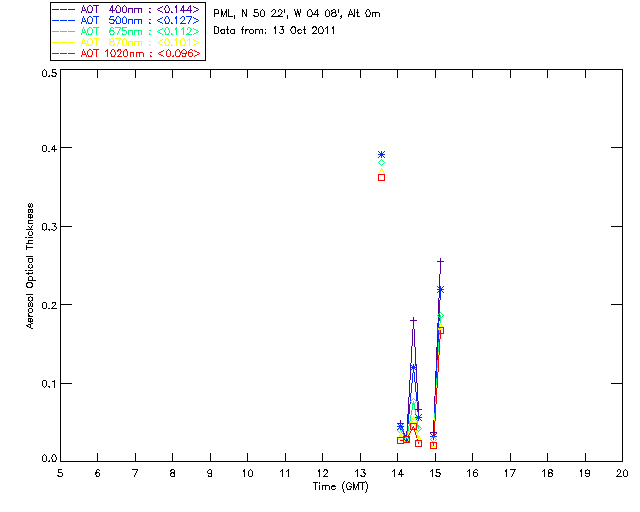
Task: Click the legend entry AOT 1020nm <0.096>
Action: (x=127, y=53)
